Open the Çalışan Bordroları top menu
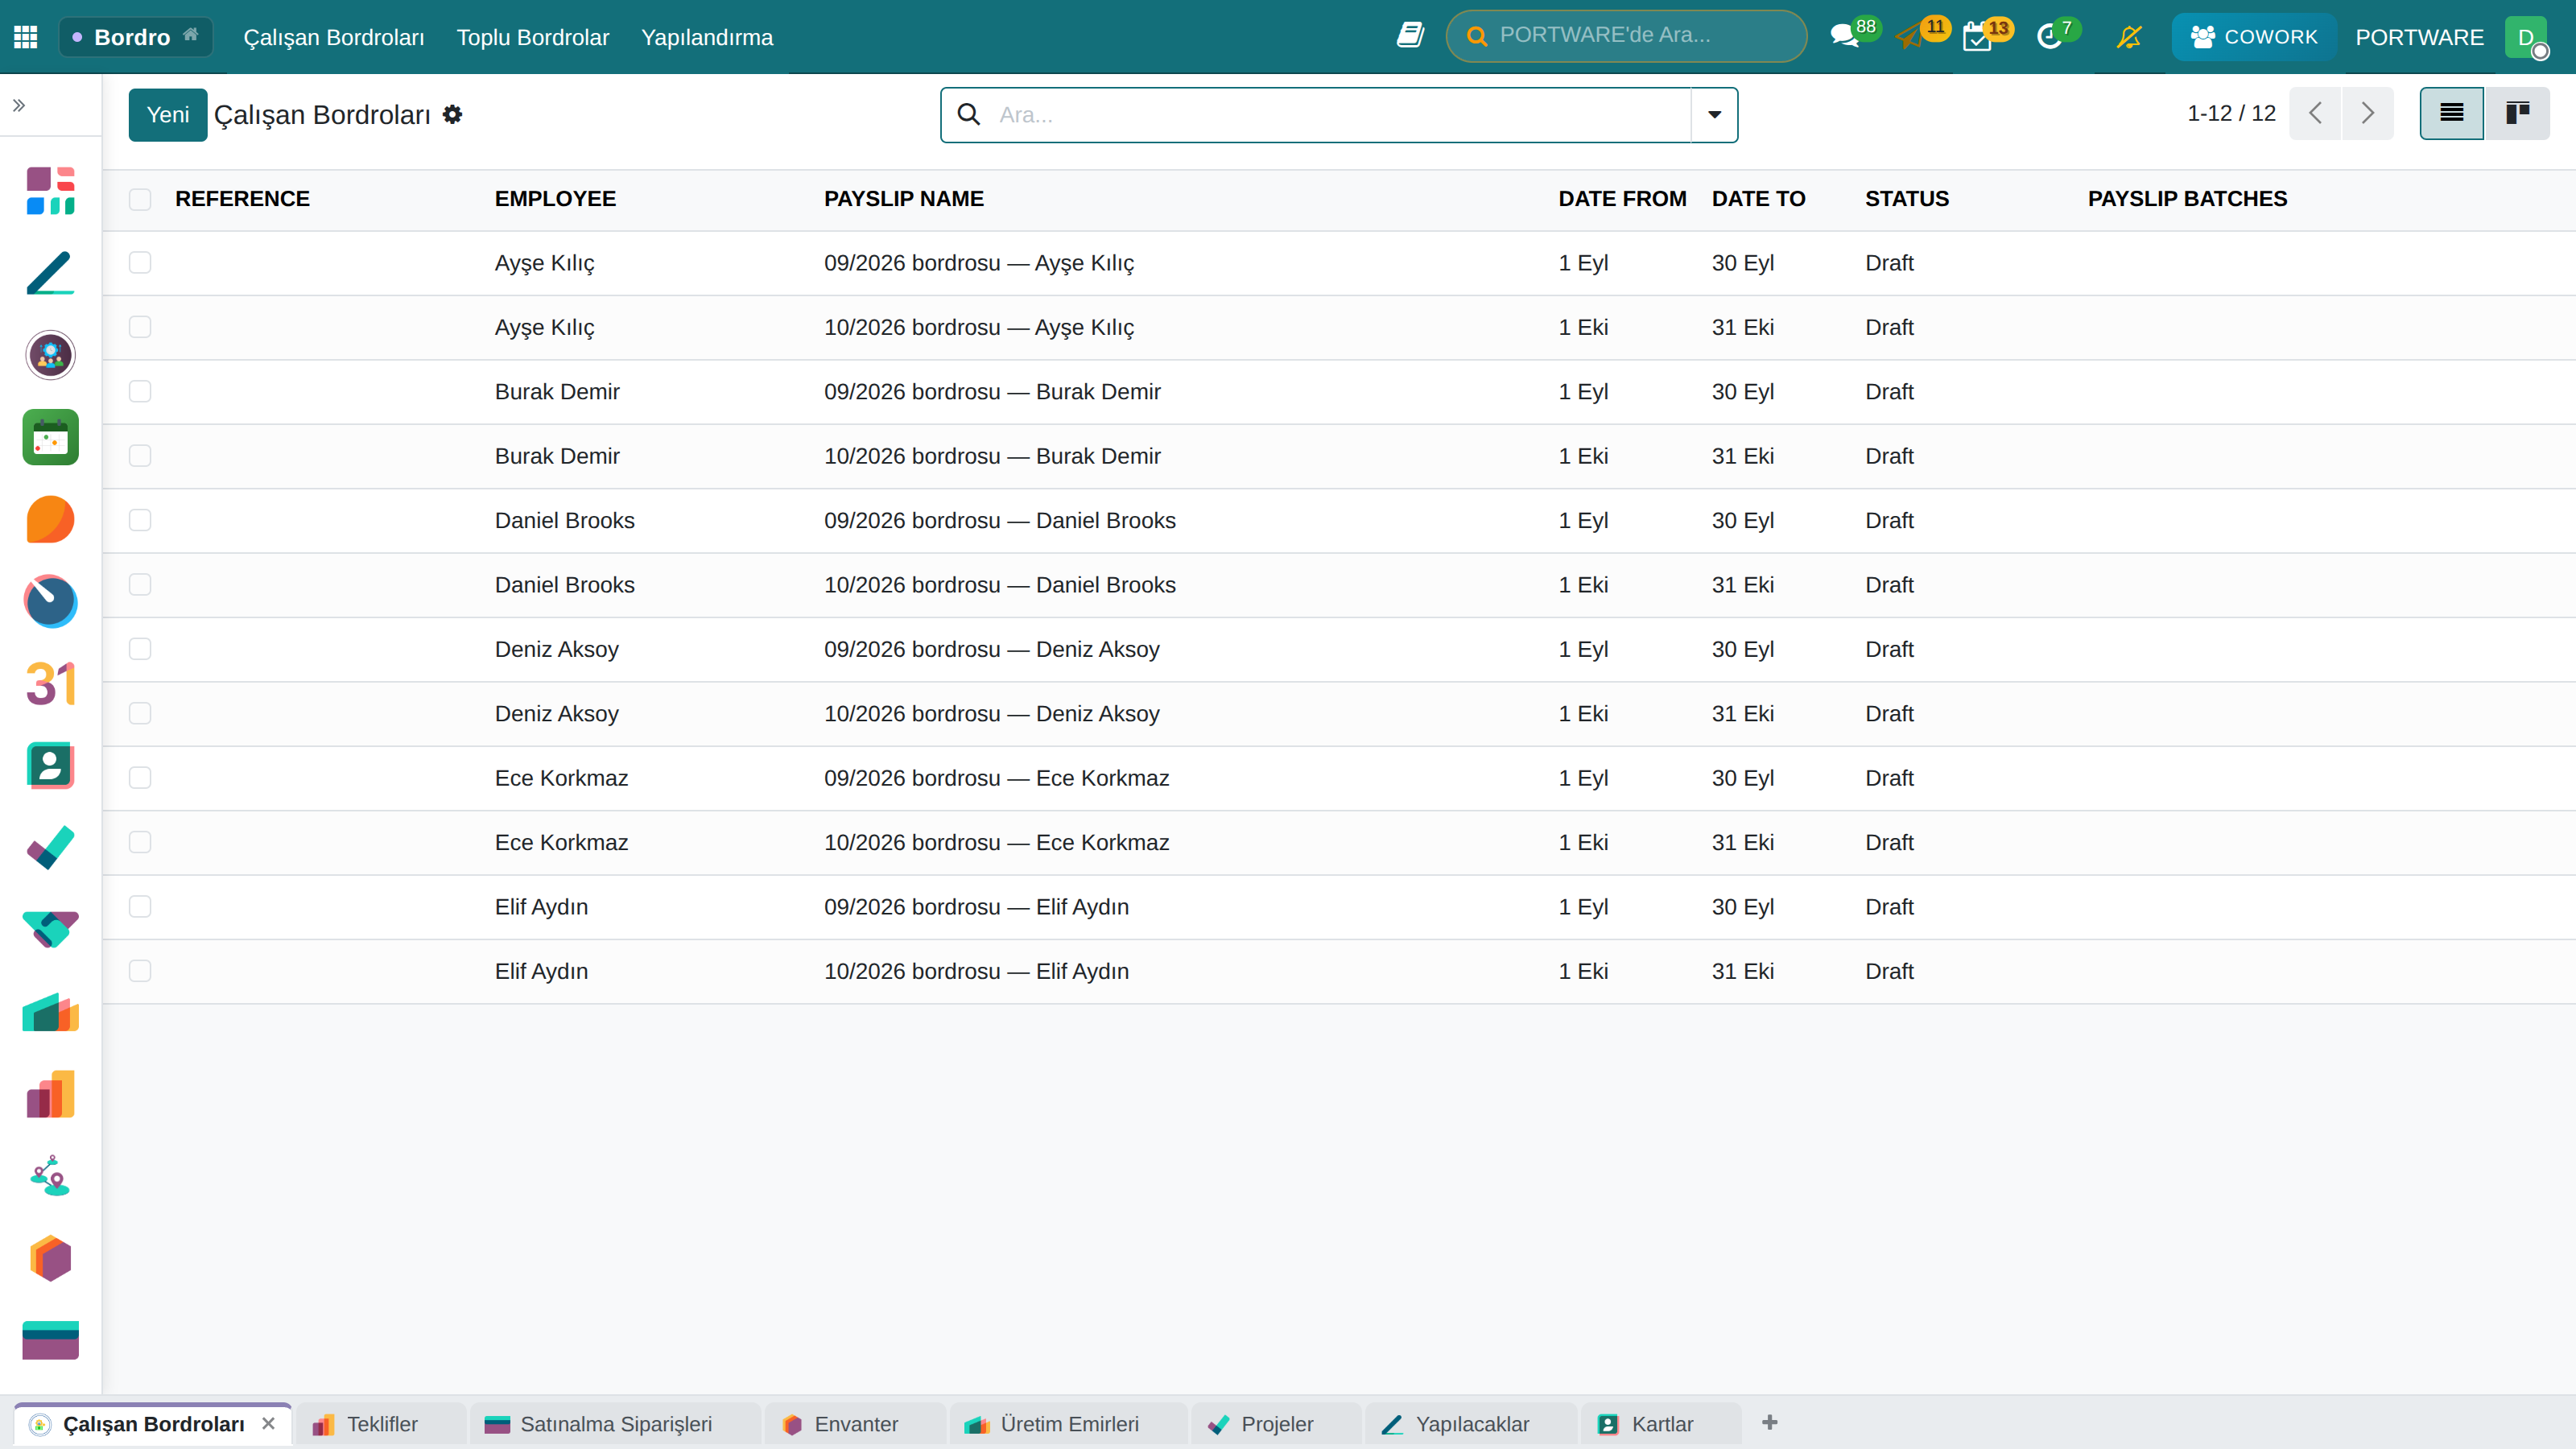 tap(334, 37)
